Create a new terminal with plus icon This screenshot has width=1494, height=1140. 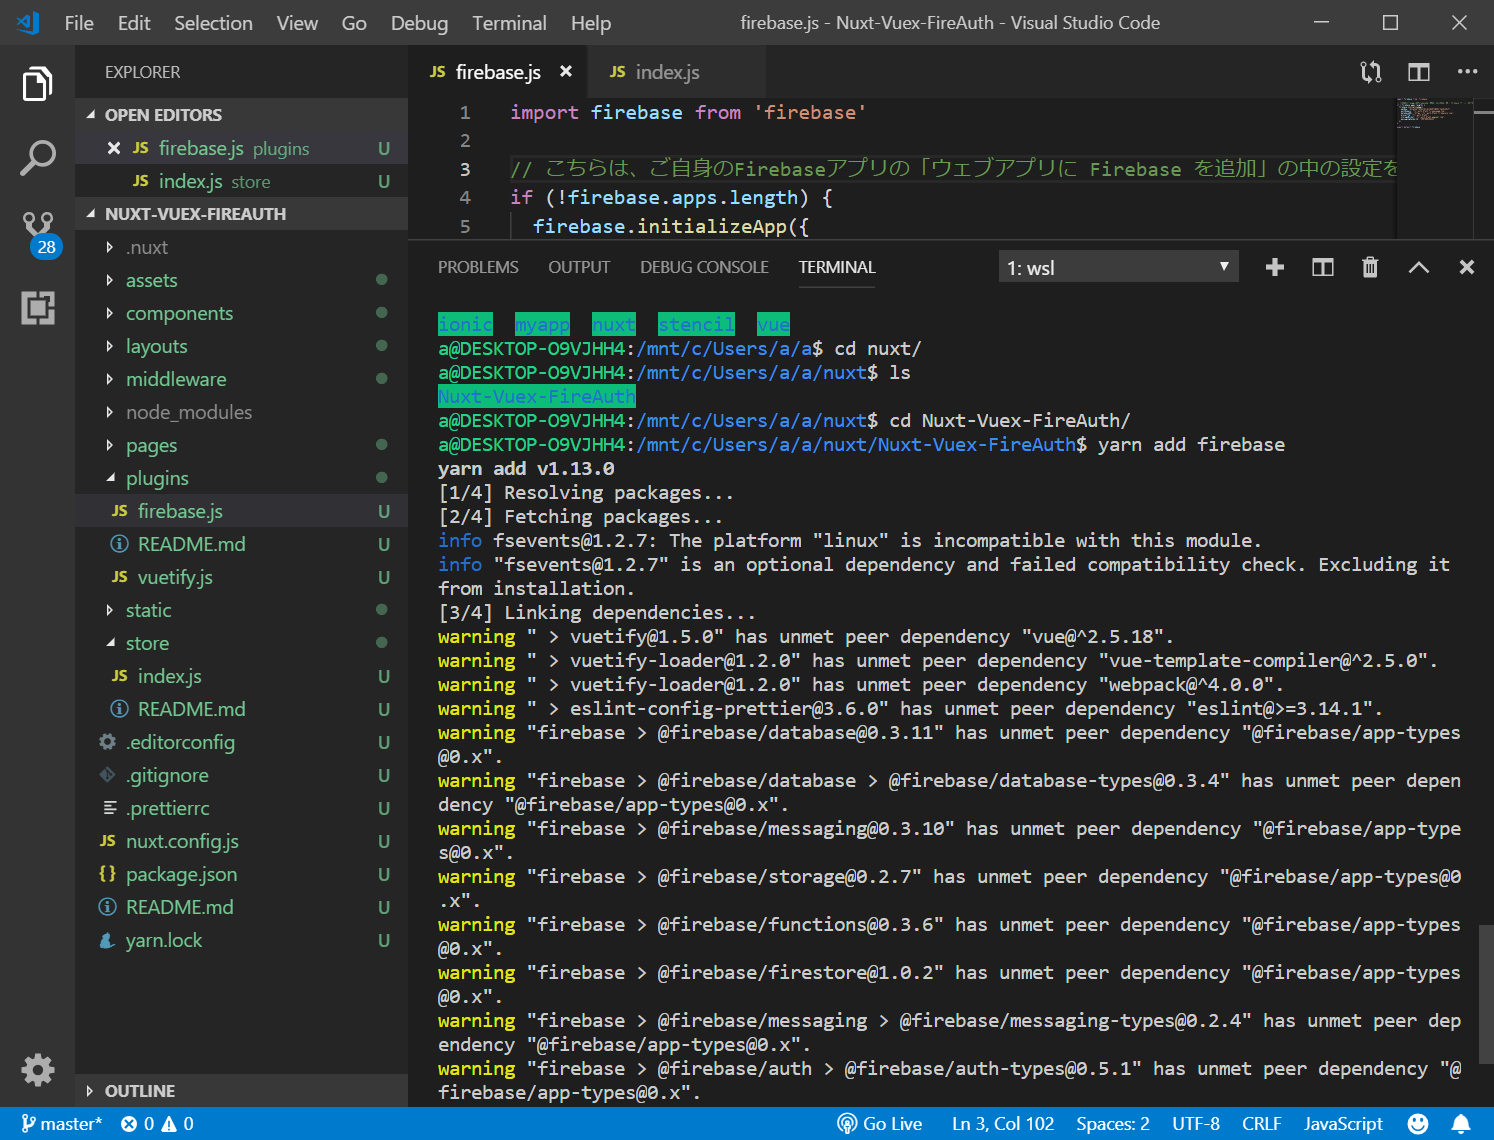click(x=1275, y=267)
